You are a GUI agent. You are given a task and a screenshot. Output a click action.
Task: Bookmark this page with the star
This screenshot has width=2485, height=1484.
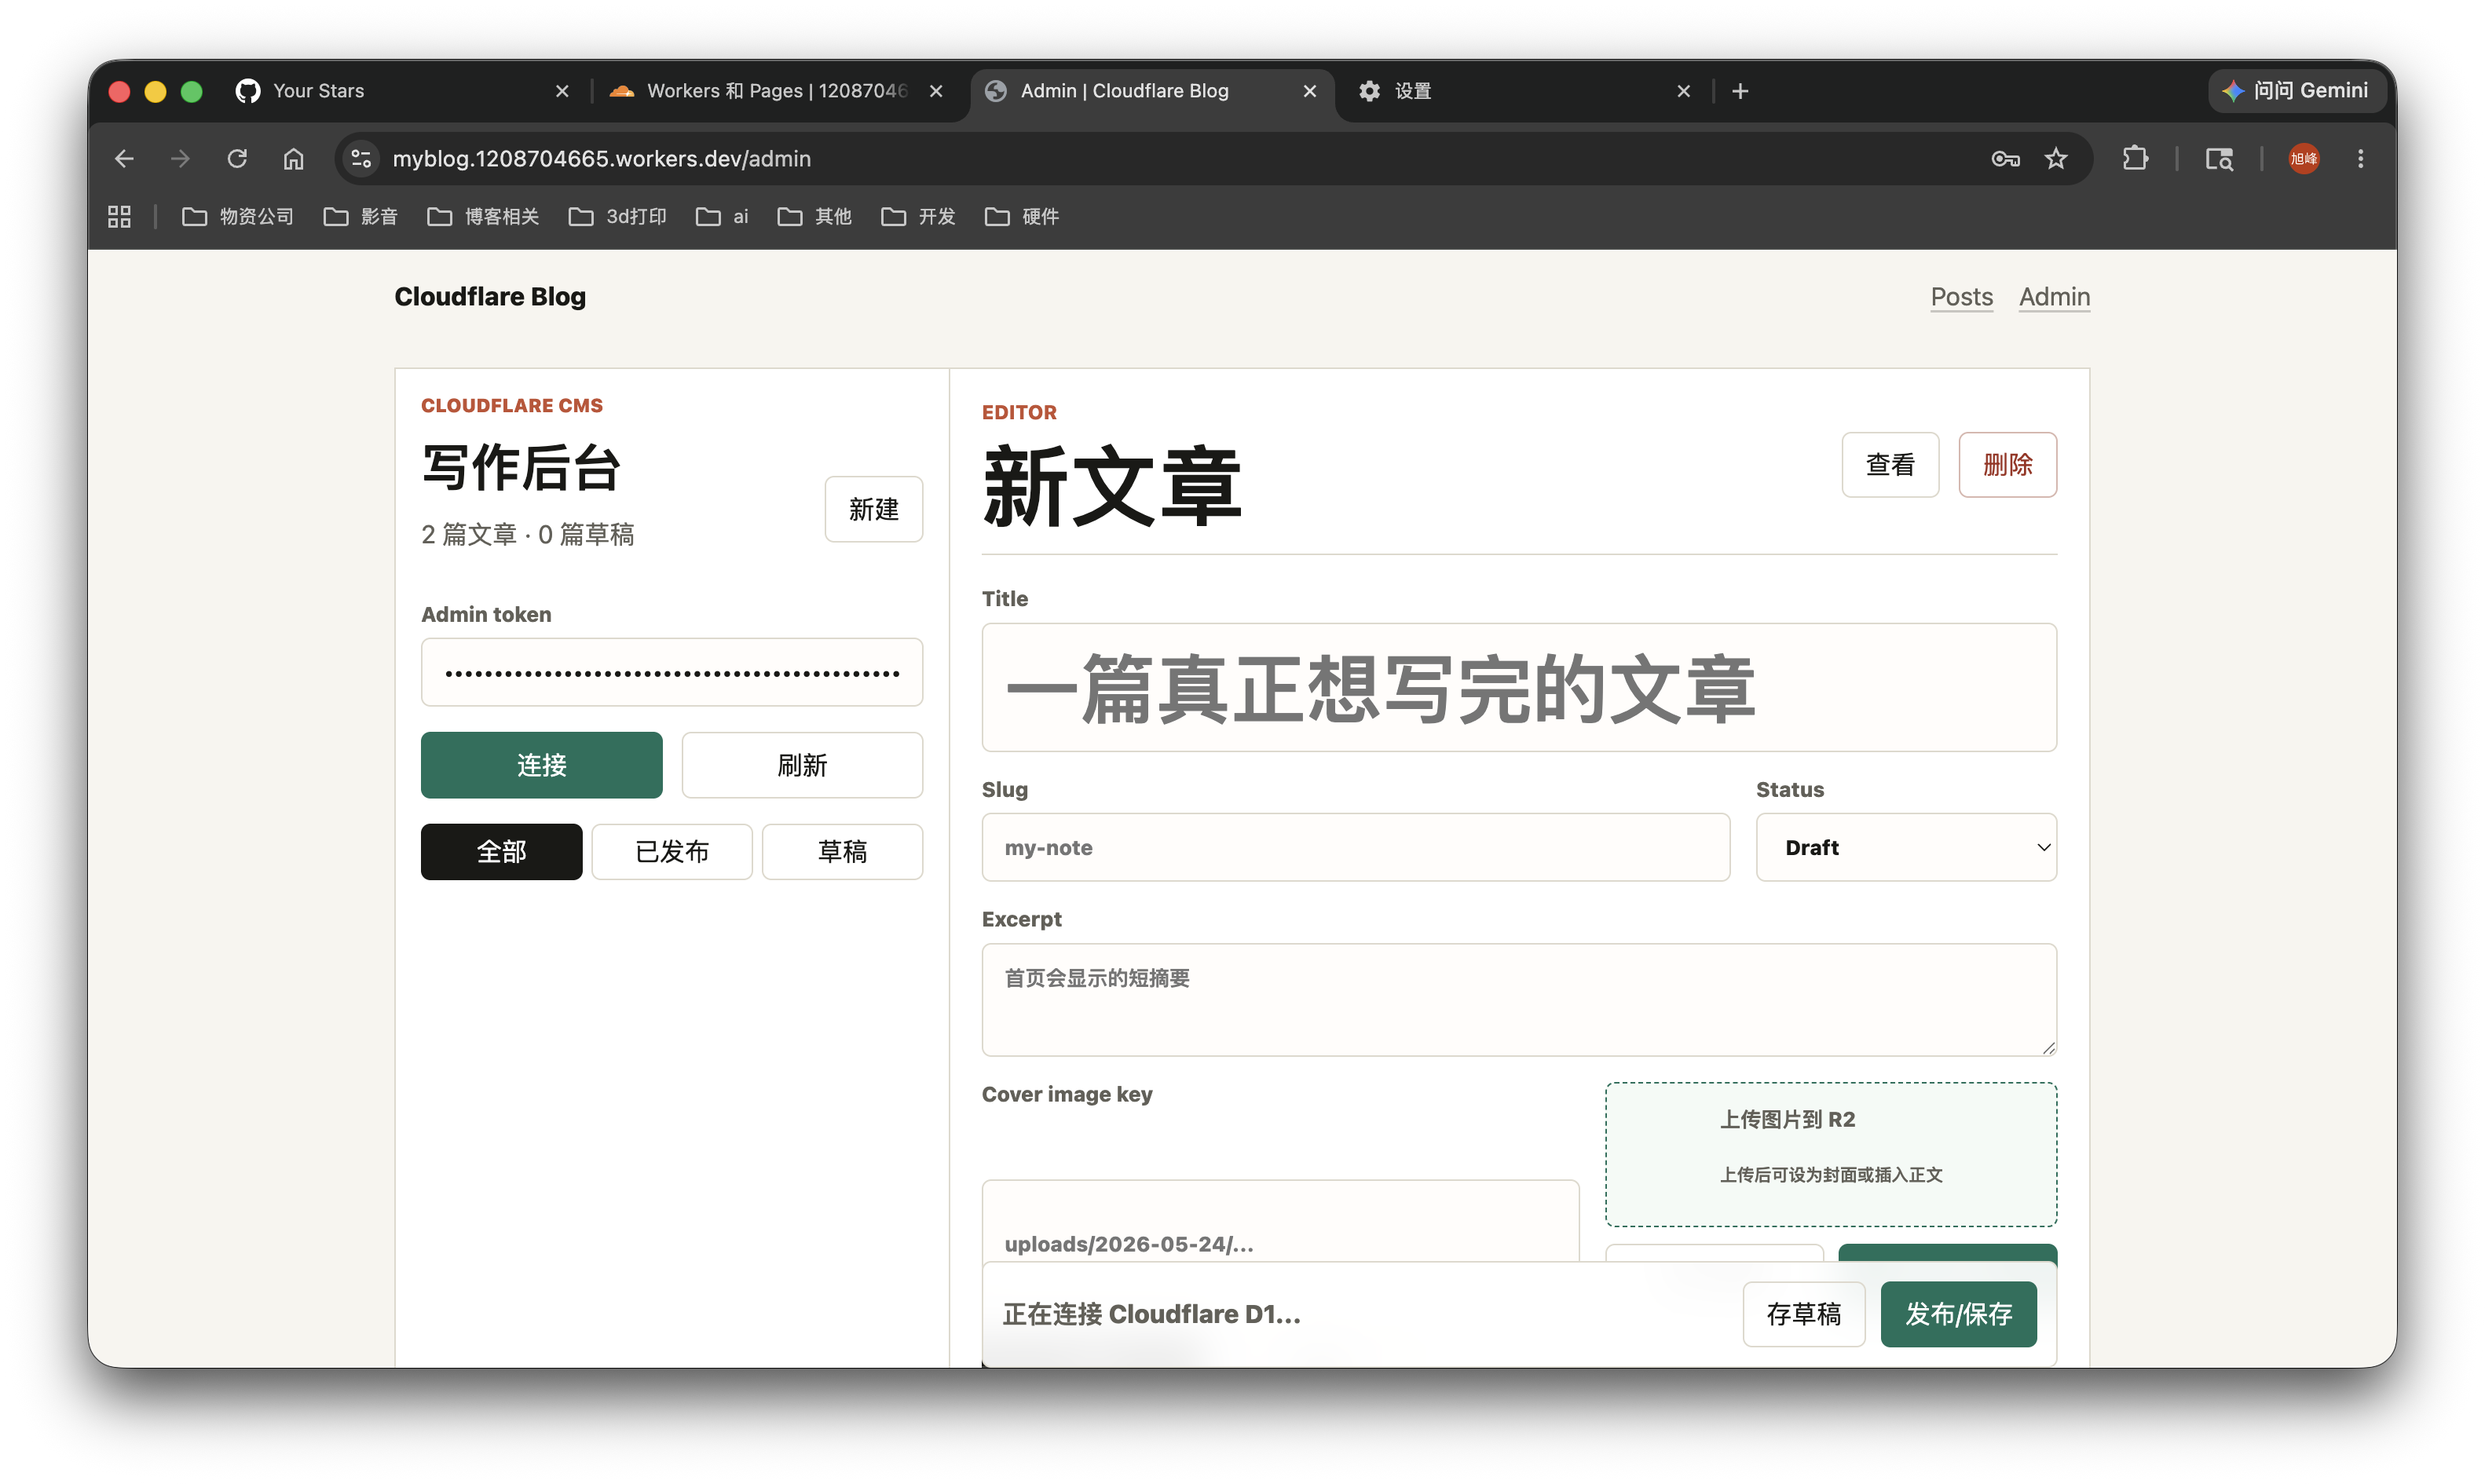coord(2056,159)
